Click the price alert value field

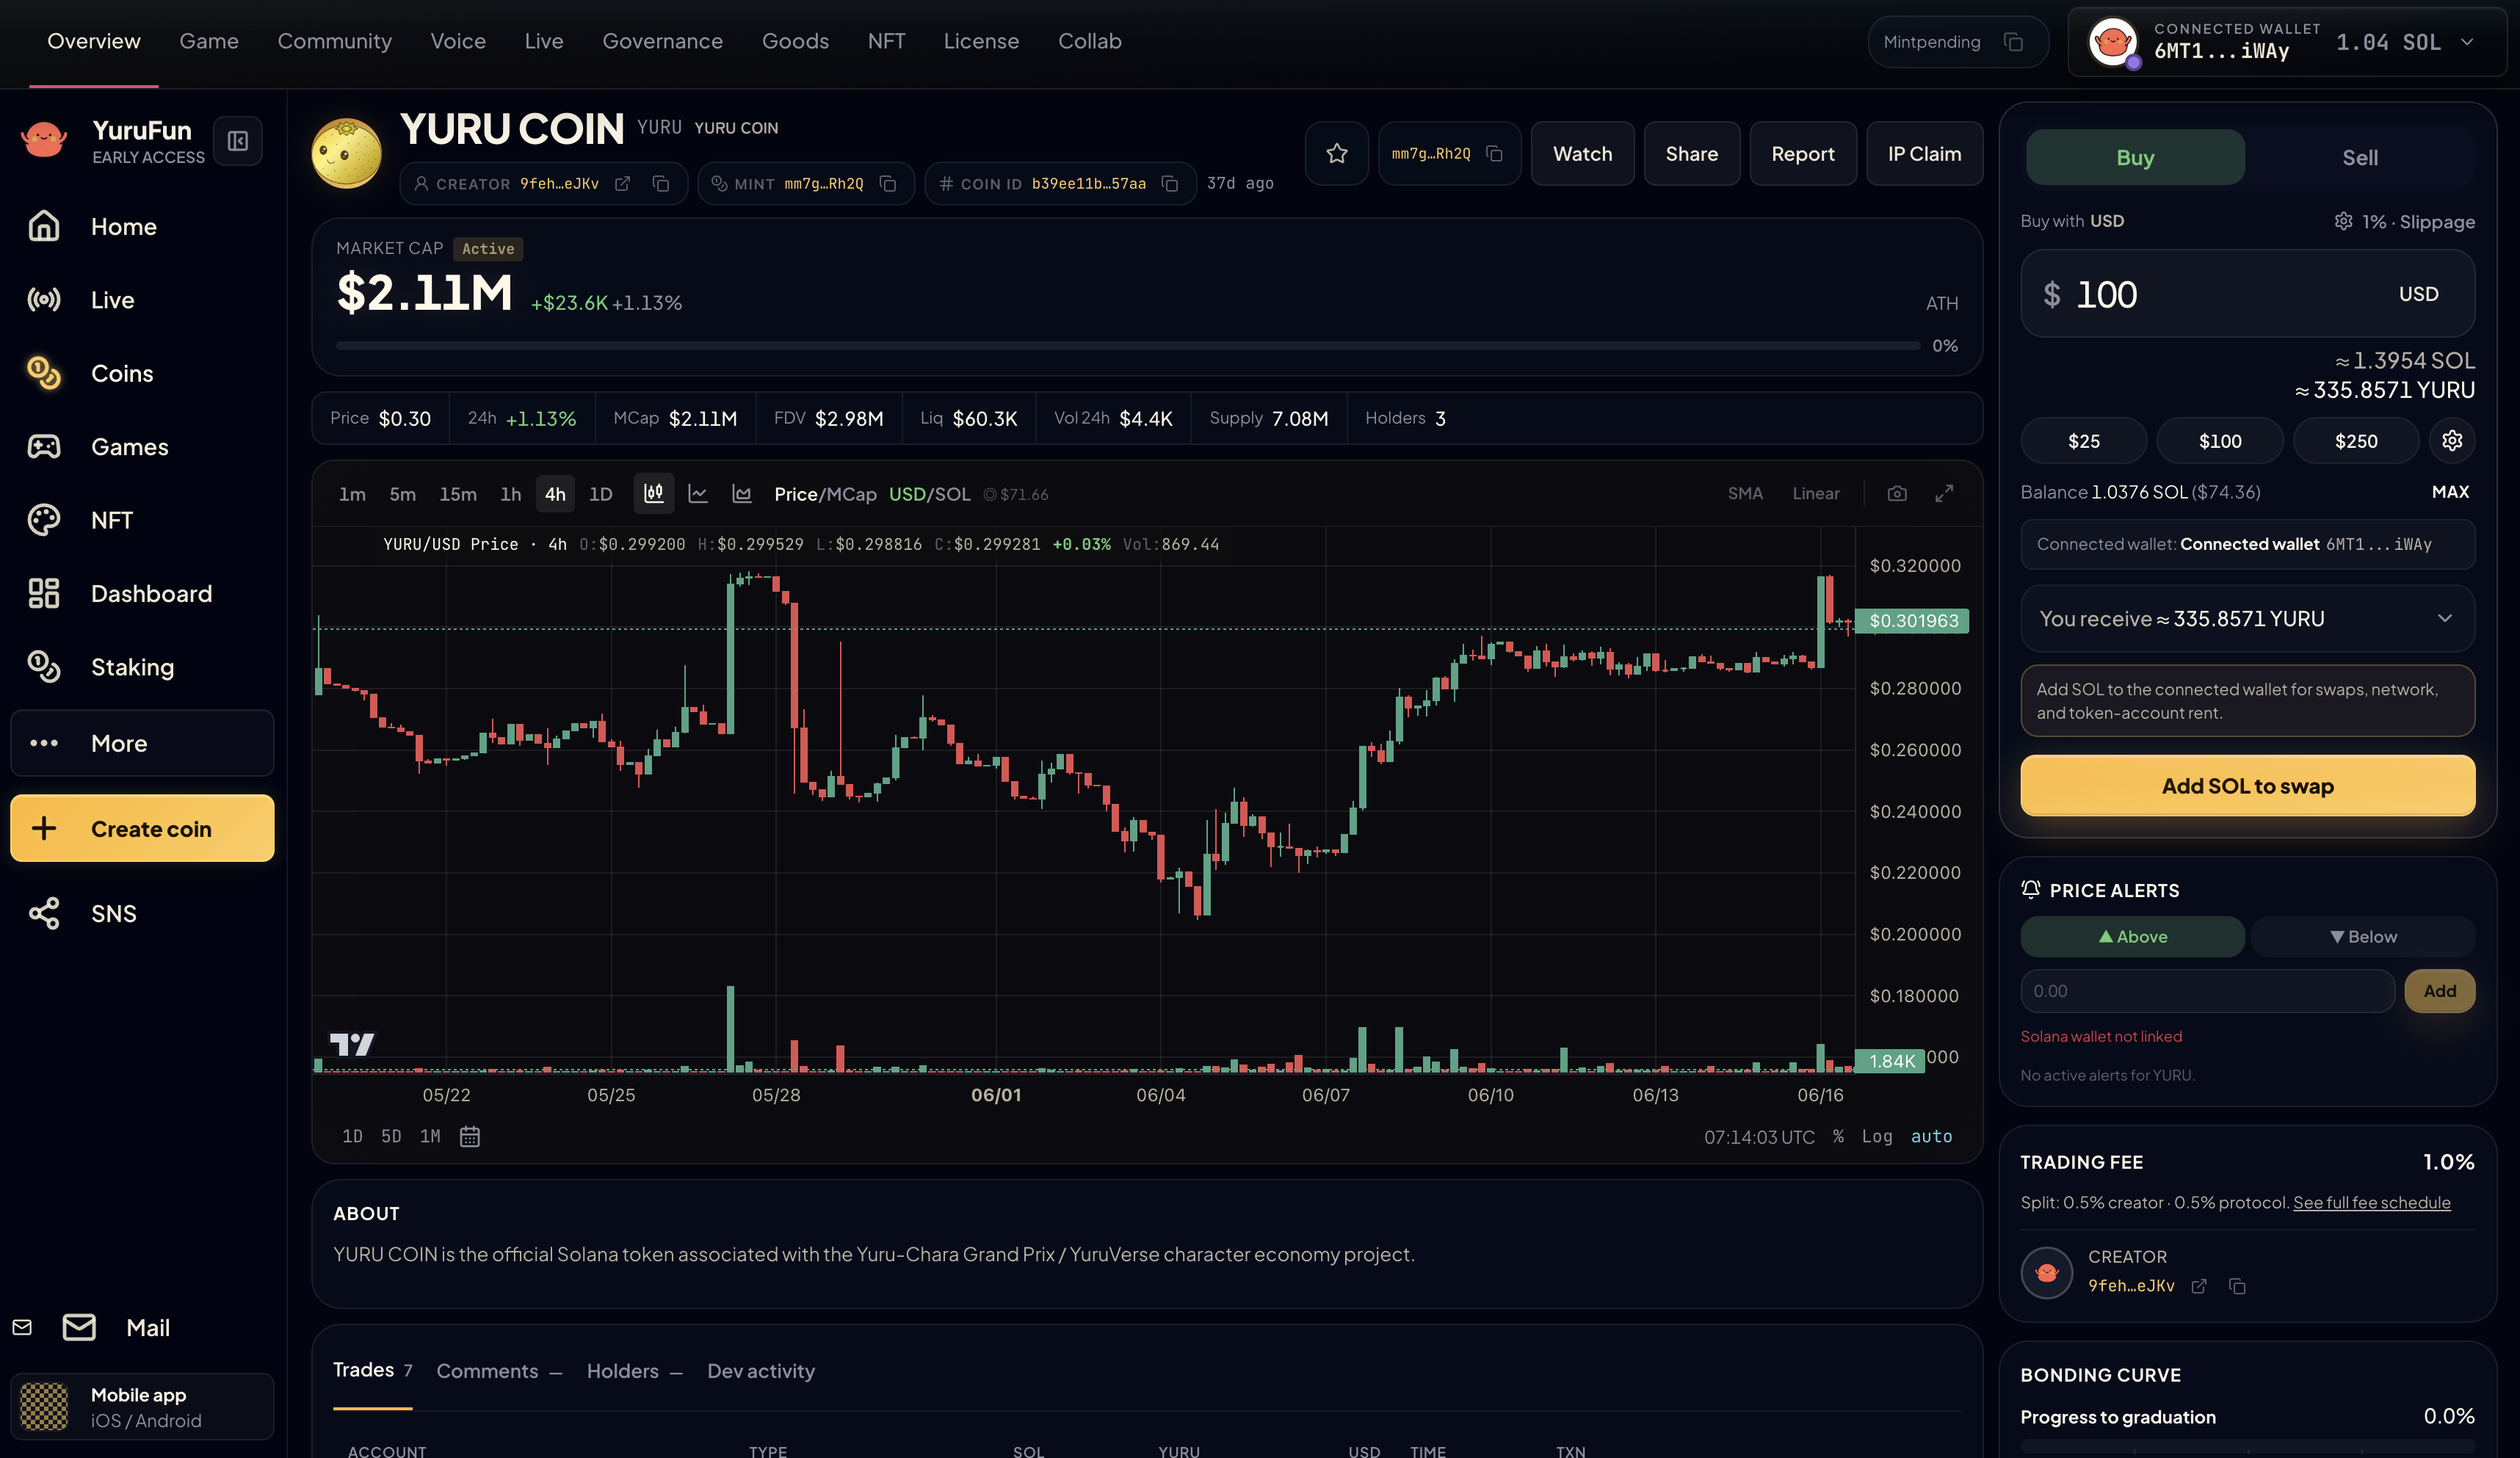tap(2207, 991)
